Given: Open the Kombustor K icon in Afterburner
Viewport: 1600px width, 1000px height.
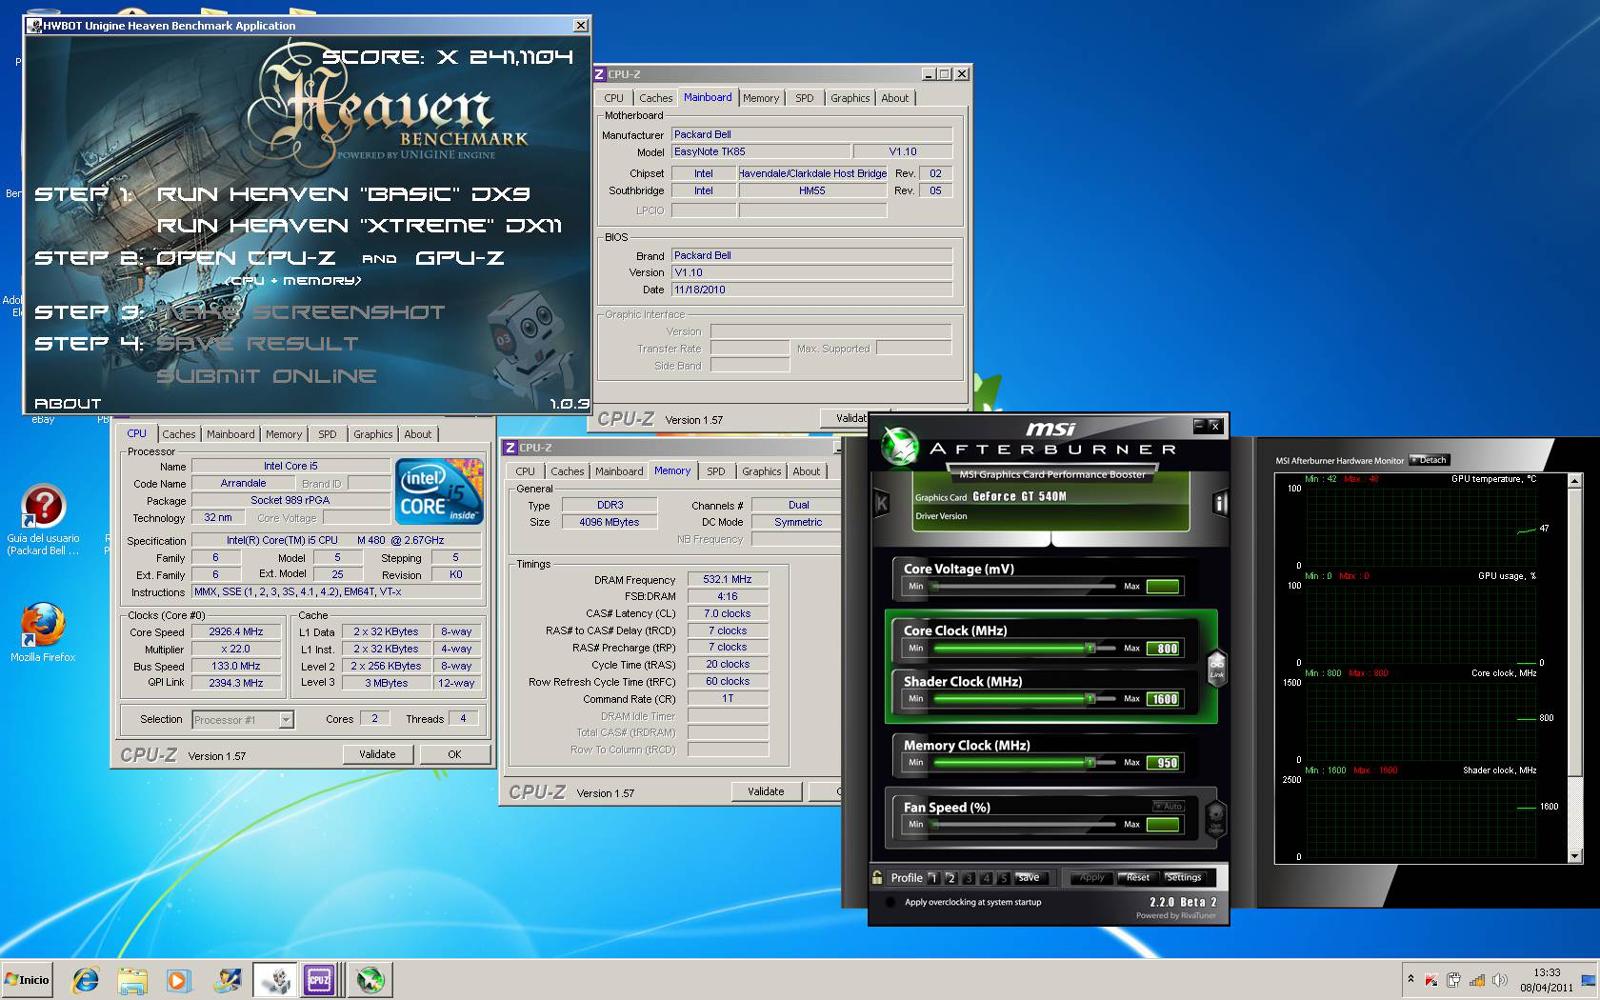Looking at the screenshot, I should (x=881, y=503).
